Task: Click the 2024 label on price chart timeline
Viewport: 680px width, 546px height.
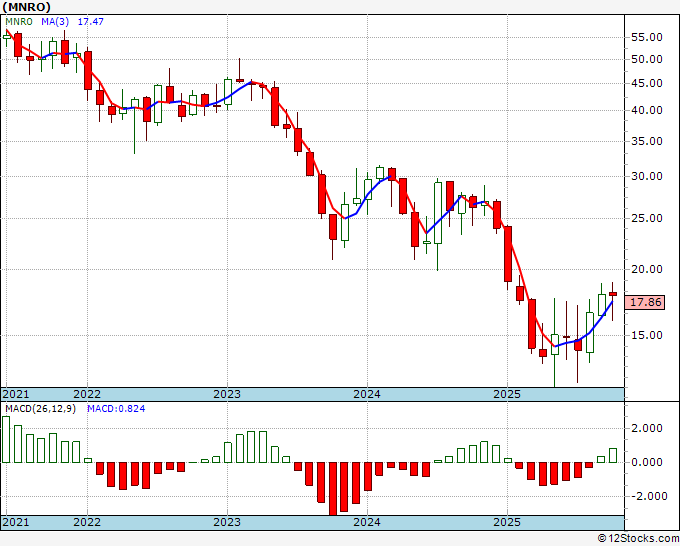Action: 367,394
